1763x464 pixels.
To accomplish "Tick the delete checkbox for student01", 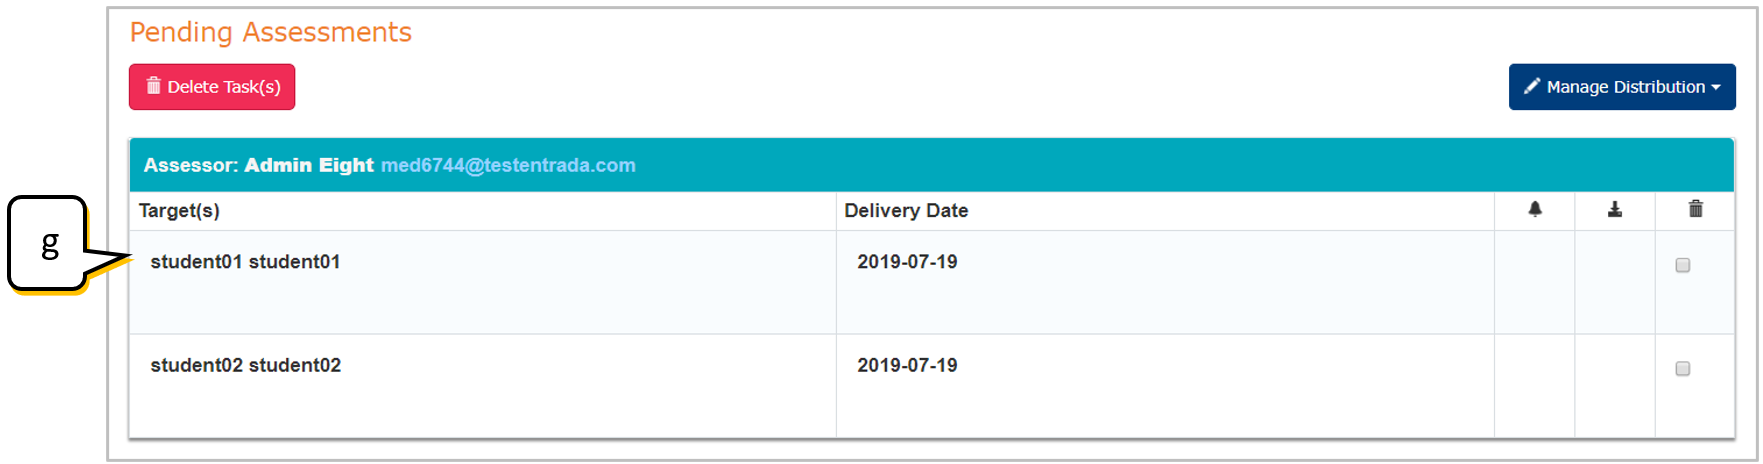I will pos(1683,265).
